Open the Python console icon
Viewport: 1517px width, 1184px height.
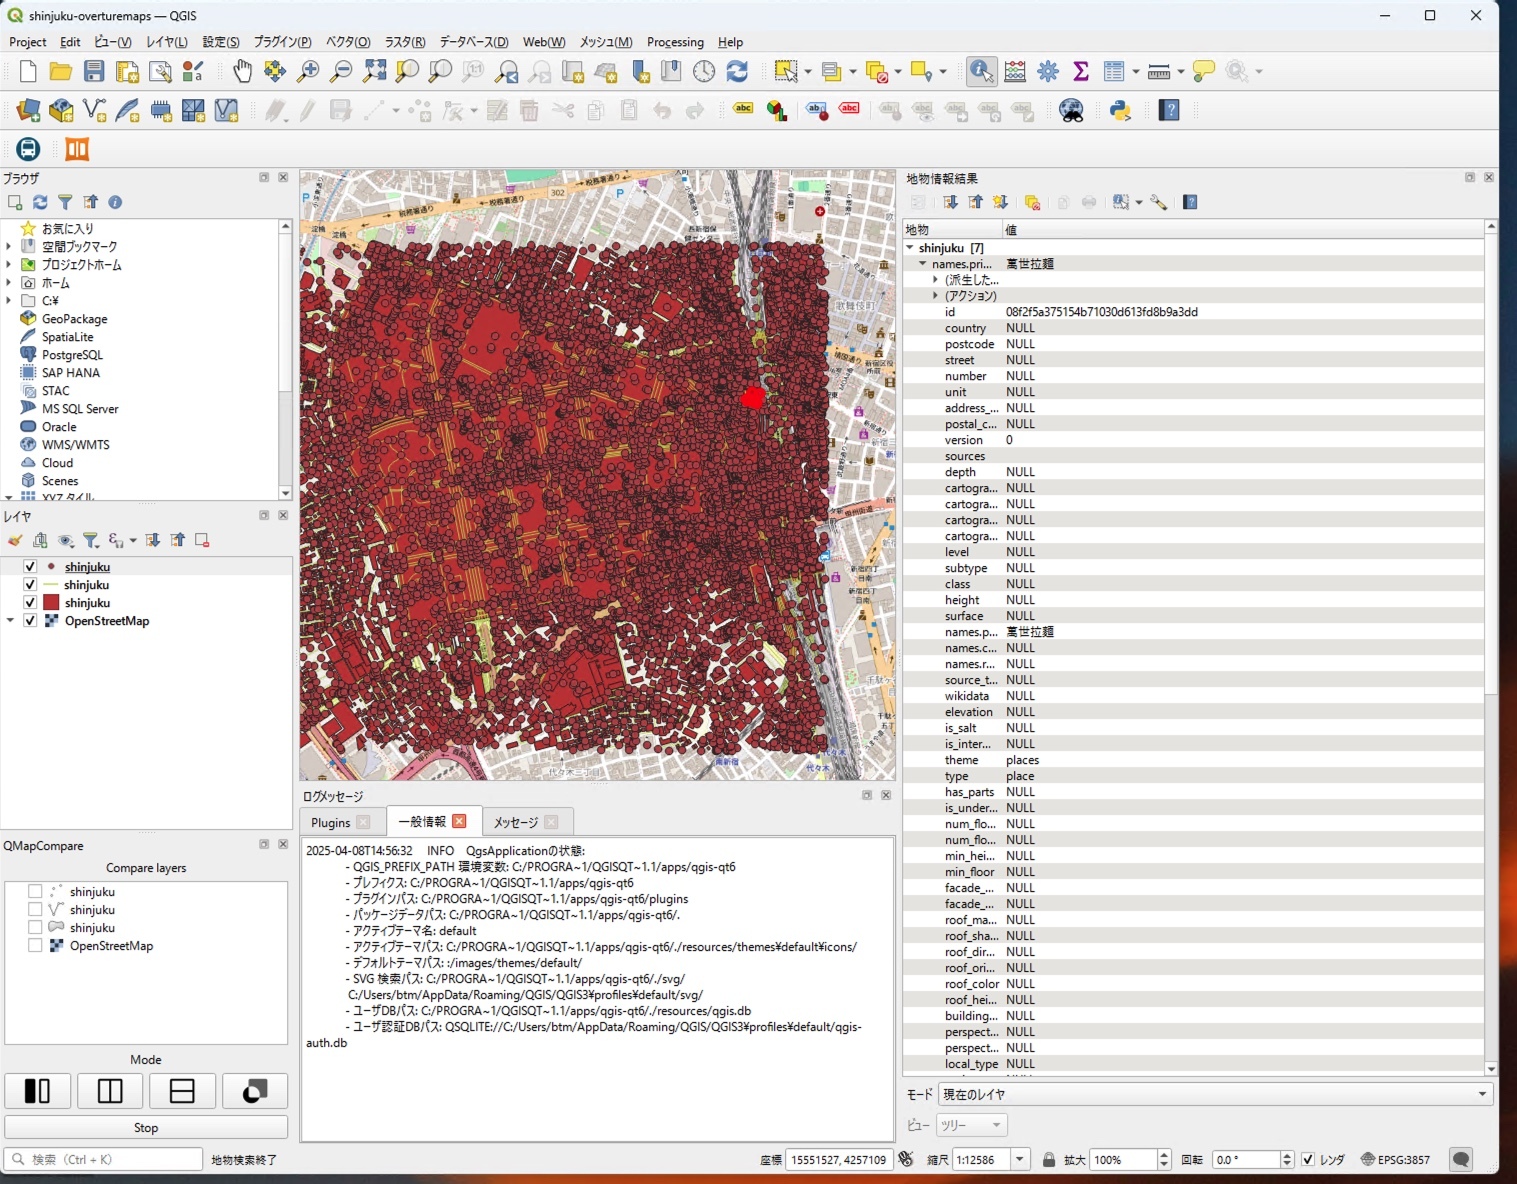pyautogui.click(x=1120, y=110)
